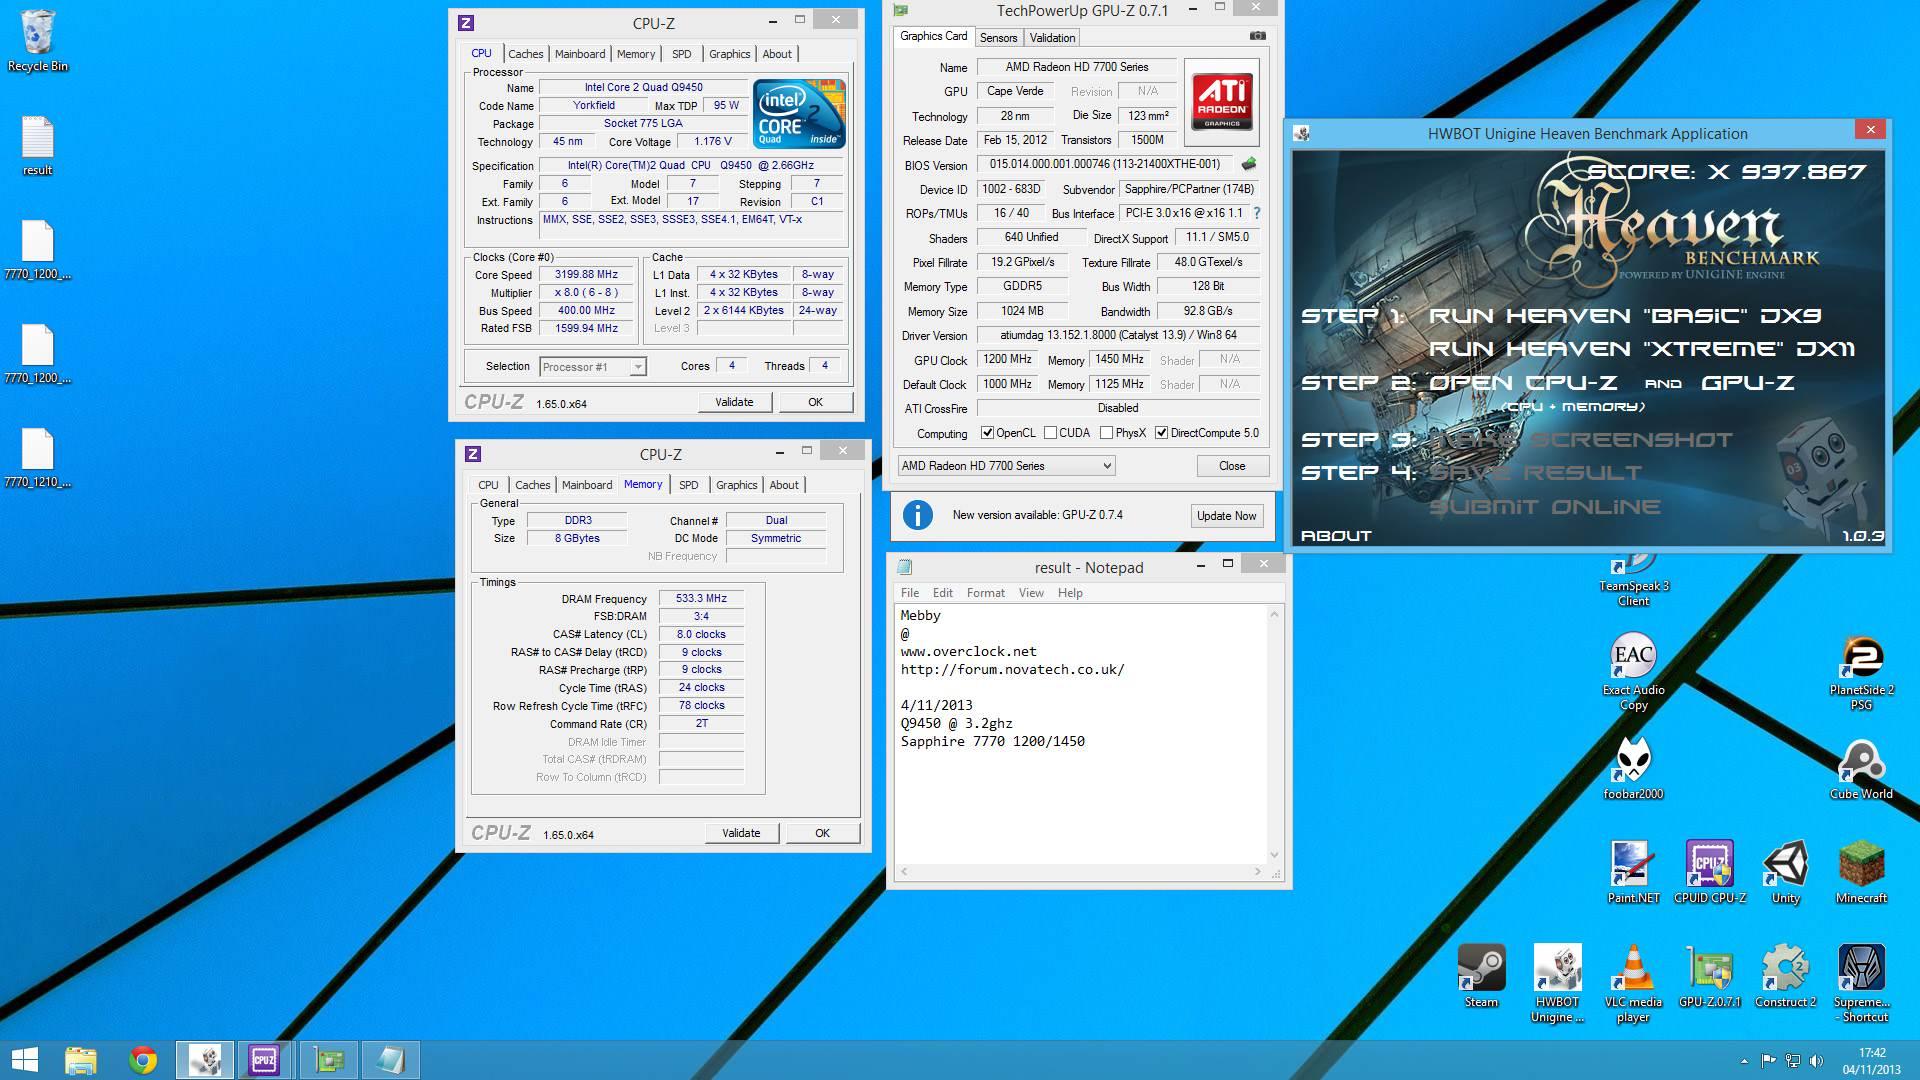
Task: Click ABOUT in HWBOT Heaven window
Action: coord(1335,536)
